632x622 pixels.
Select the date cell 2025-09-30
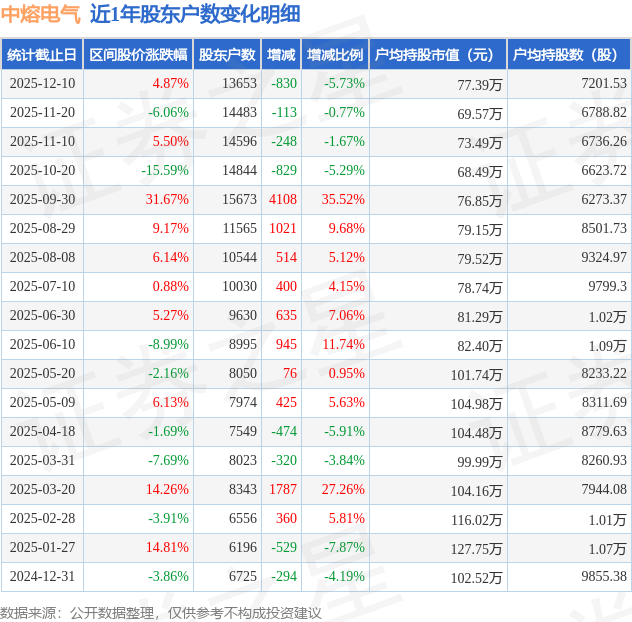tap(42, 200)
